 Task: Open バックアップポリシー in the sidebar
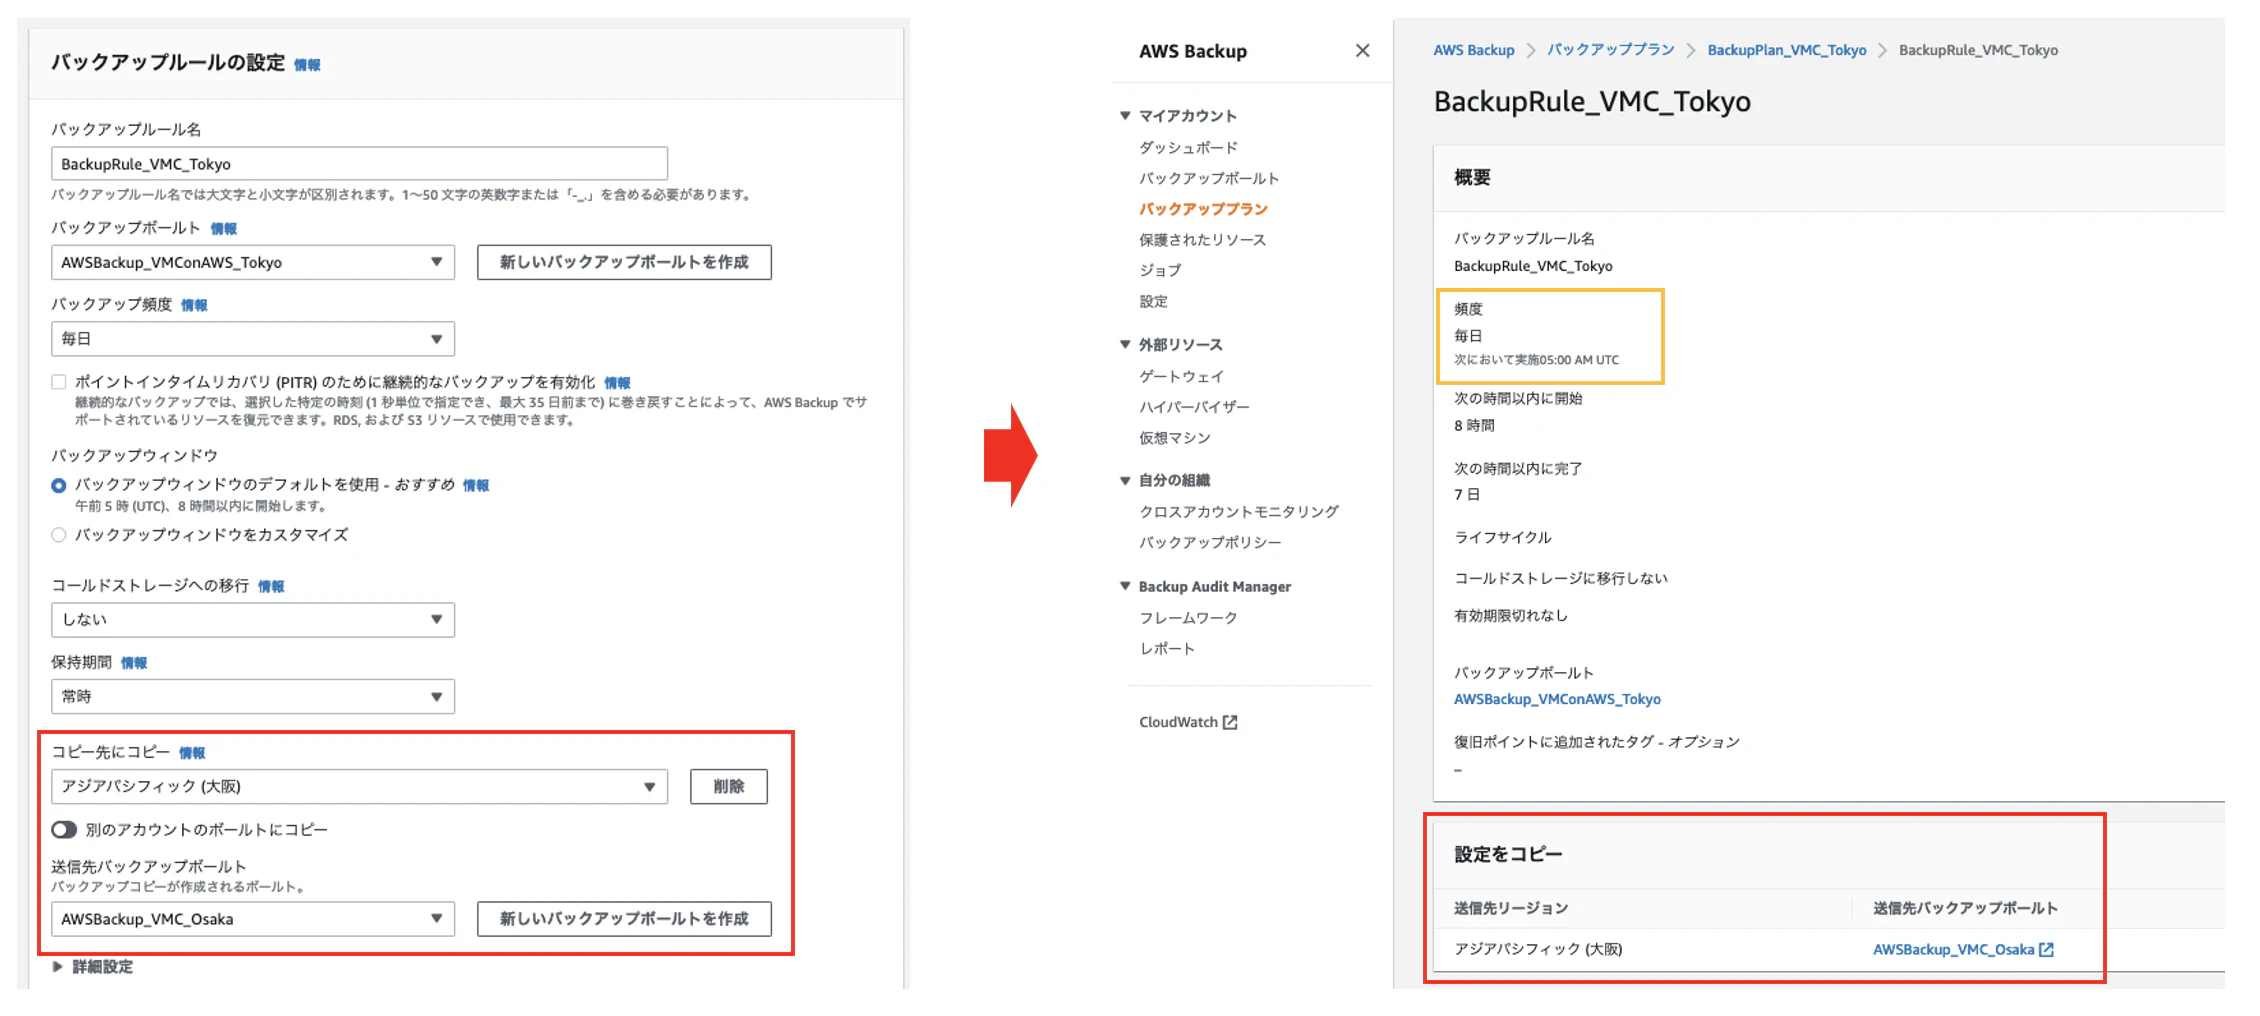coord(1210,543)
